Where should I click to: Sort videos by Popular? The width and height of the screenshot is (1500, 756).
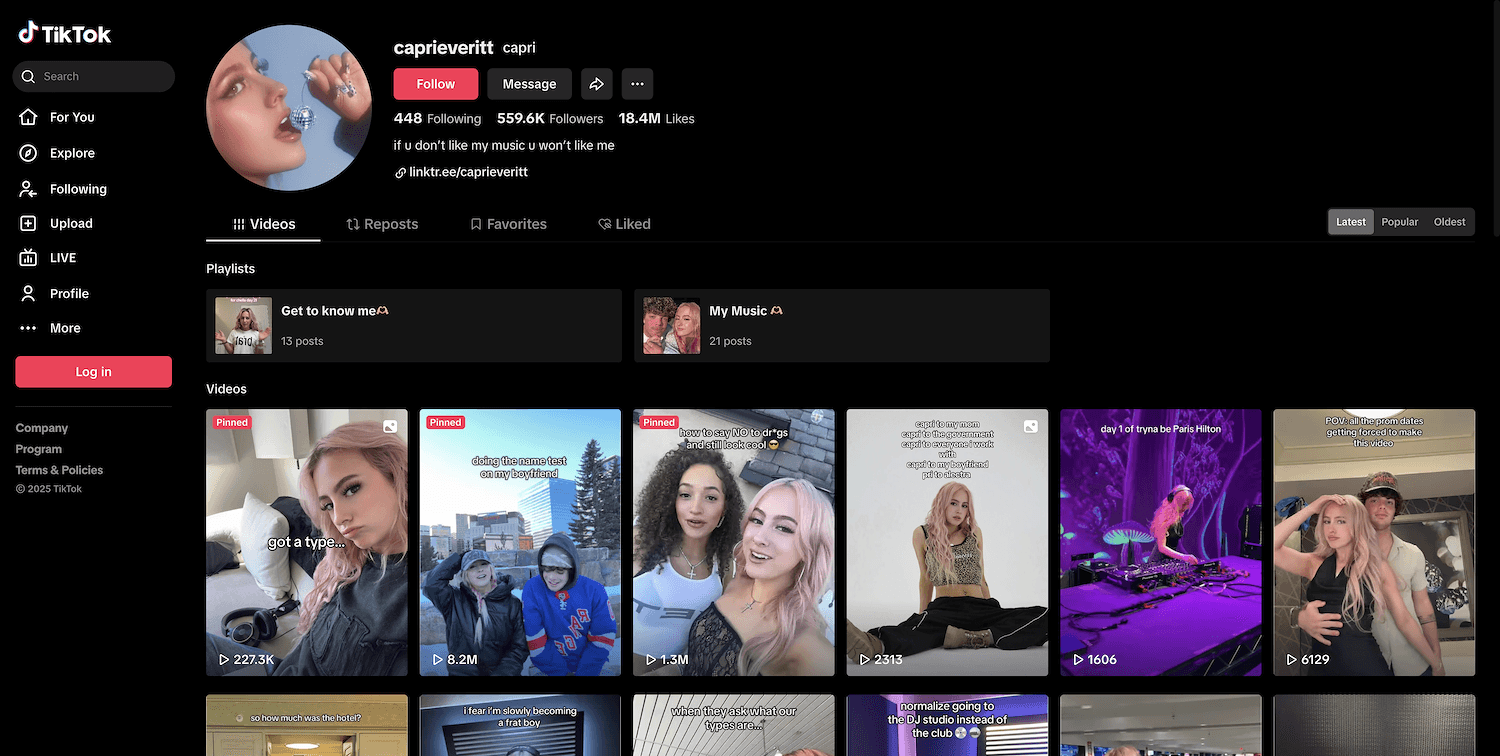pyautogui.click(x=1399, y=222)
